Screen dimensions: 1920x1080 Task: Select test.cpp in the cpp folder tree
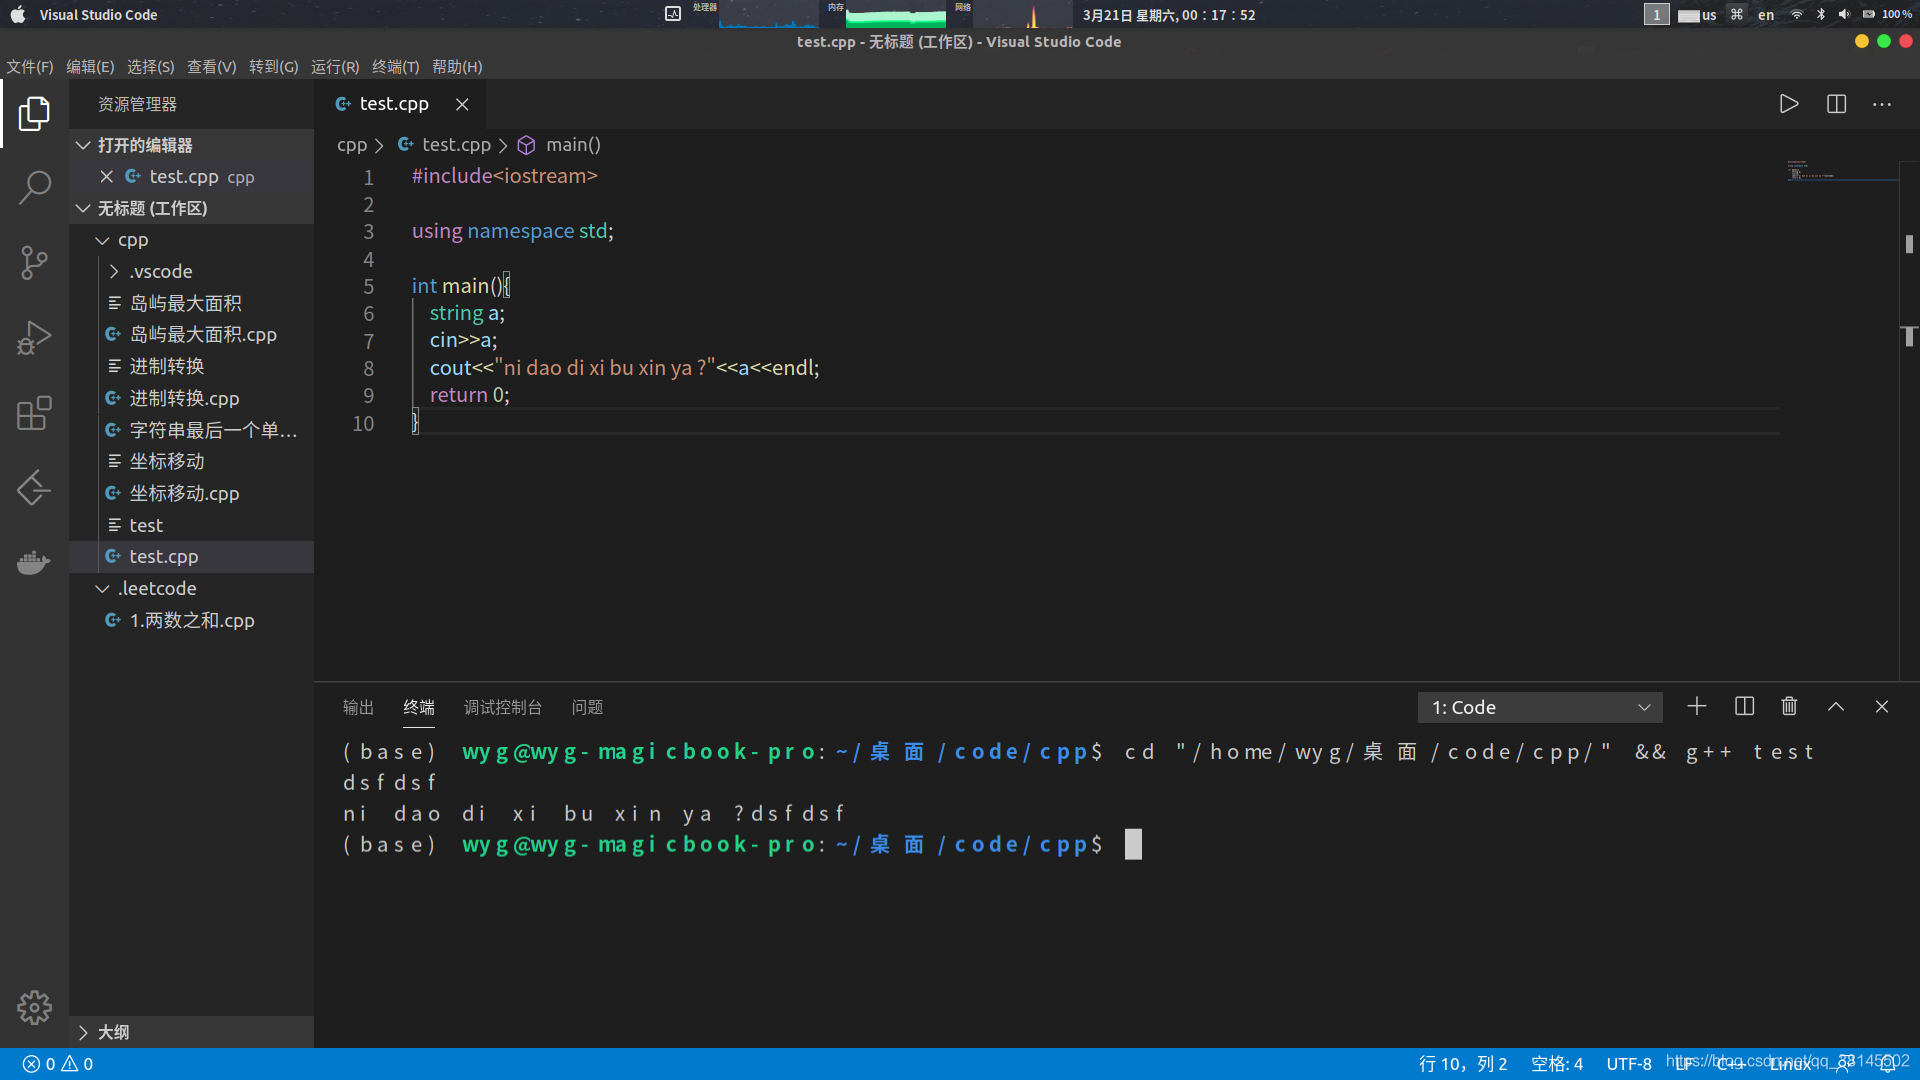point(191,557)
